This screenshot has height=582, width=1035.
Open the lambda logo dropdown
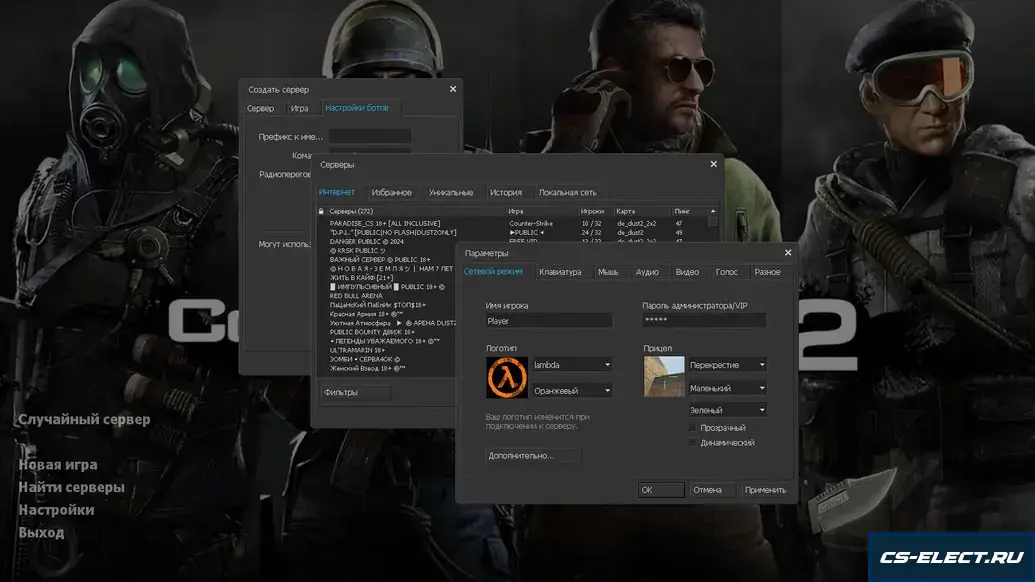pyautogui.click(x=572, y=365)
